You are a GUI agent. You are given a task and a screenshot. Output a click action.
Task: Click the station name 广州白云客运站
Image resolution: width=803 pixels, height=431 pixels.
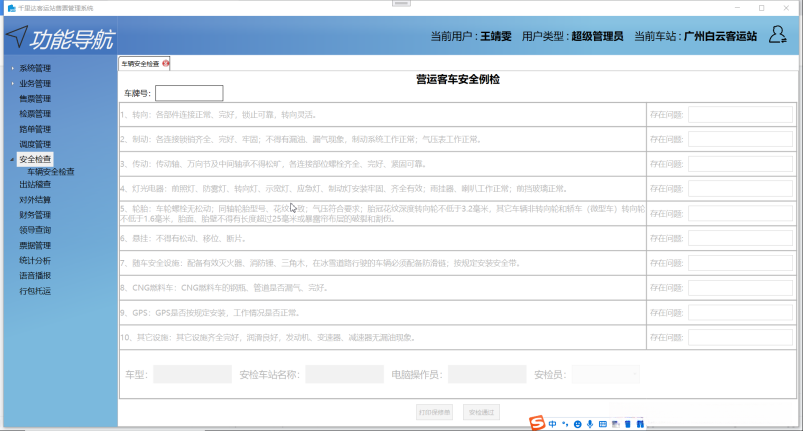pyautogui.click(x=720, y=36)
